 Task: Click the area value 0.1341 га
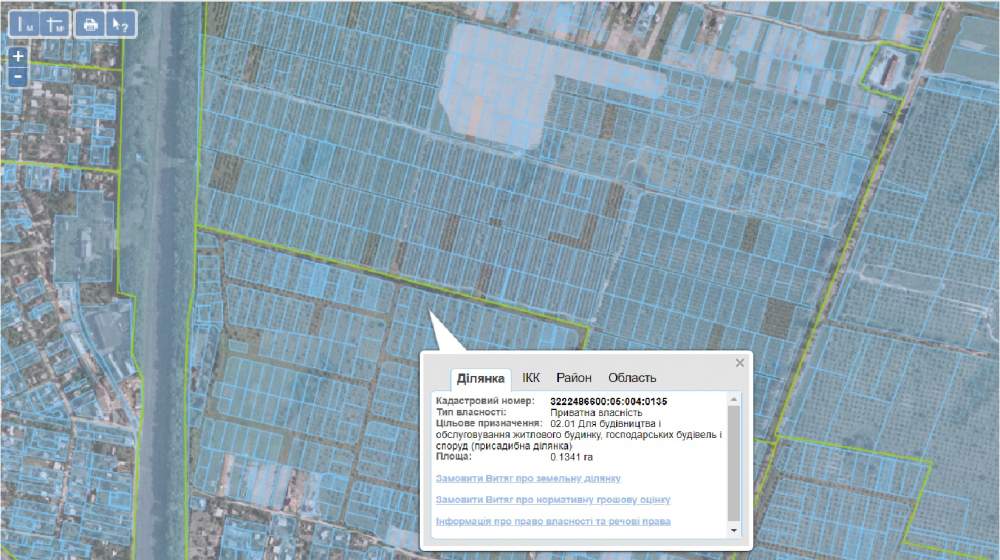(571, 457)
